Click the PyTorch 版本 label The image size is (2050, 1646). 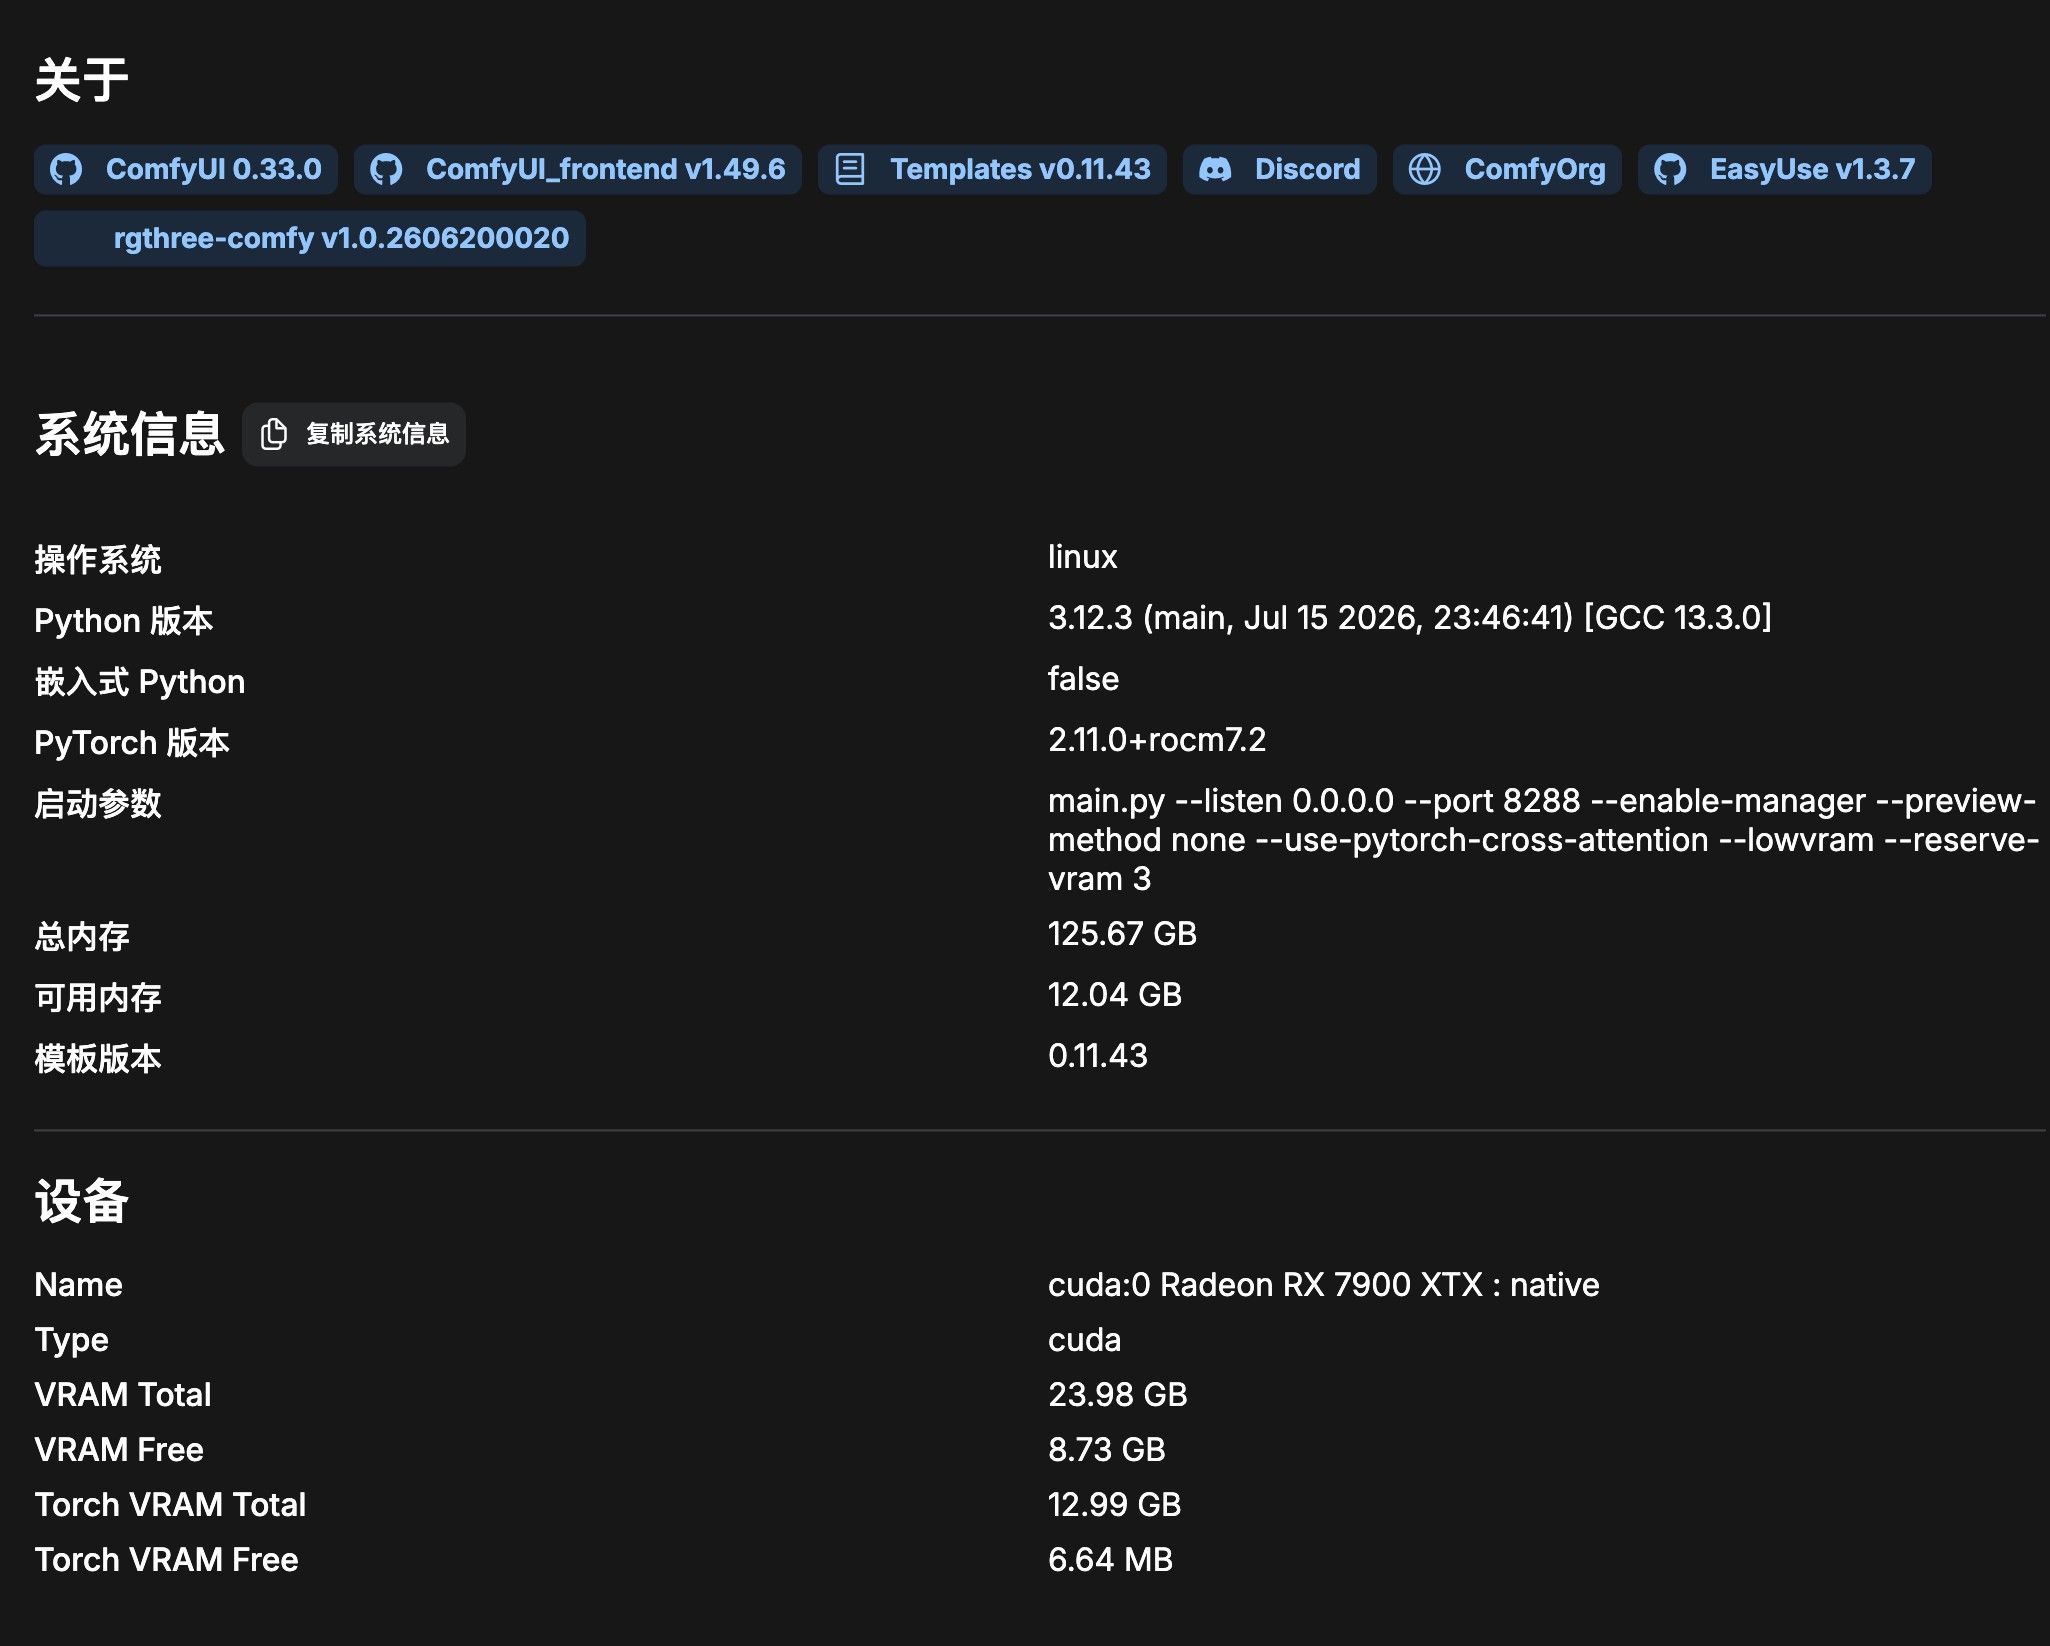pos(132,743)
